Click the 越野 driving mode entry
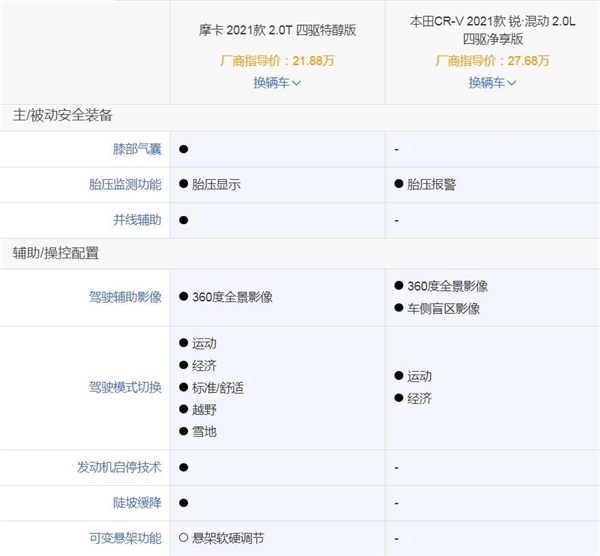Viewport: 600px width, 556px height. click(x=203, y=409)
